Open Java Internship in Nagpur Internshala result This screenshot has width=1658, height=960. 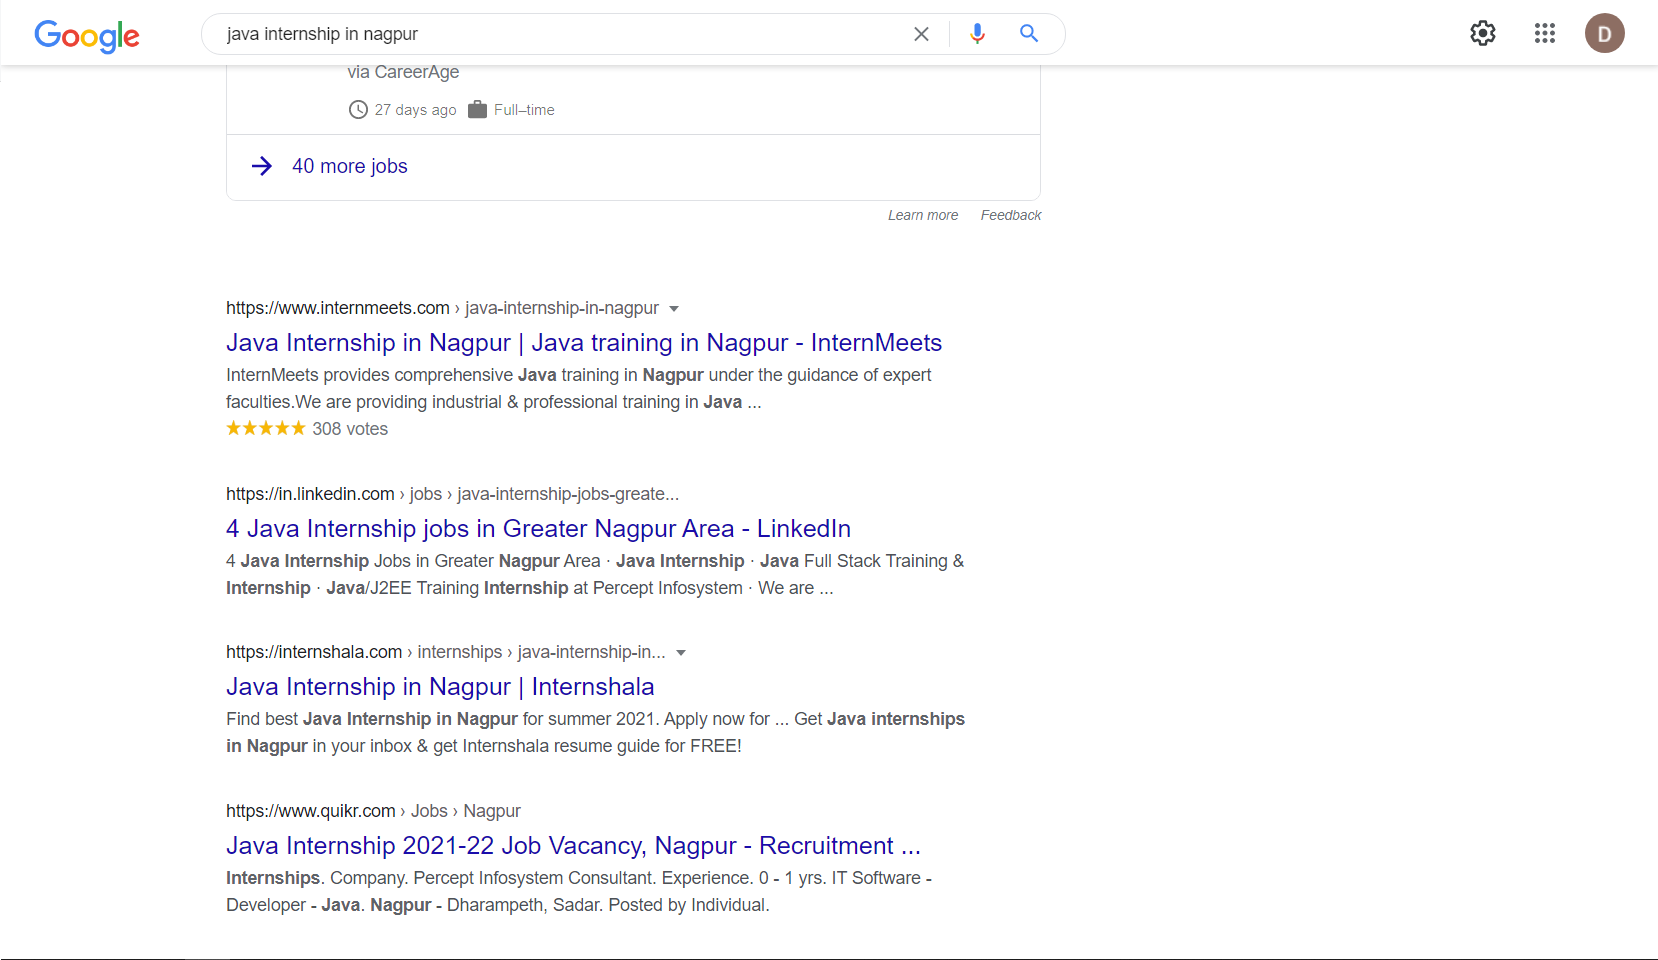440,687
